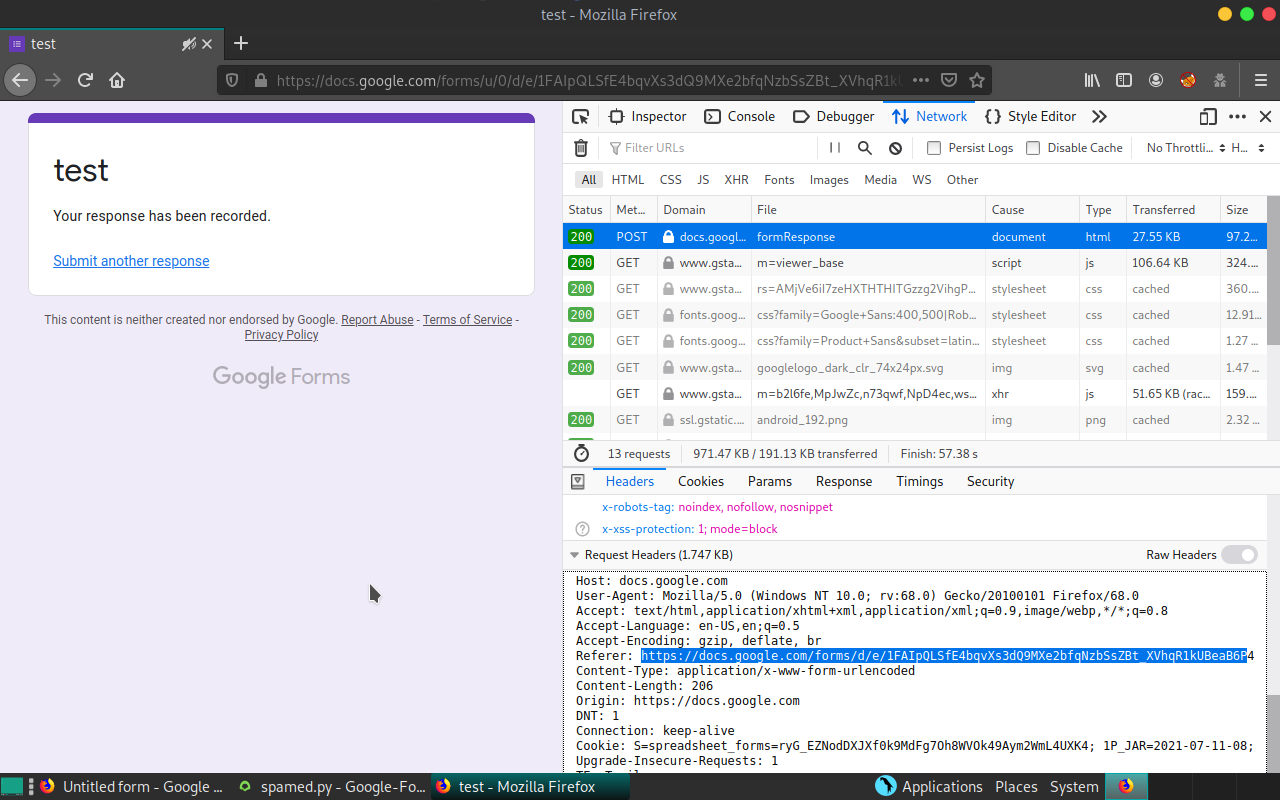
Task: Click the content blocking shield in address bar
Action: click(x=231, y=80)
